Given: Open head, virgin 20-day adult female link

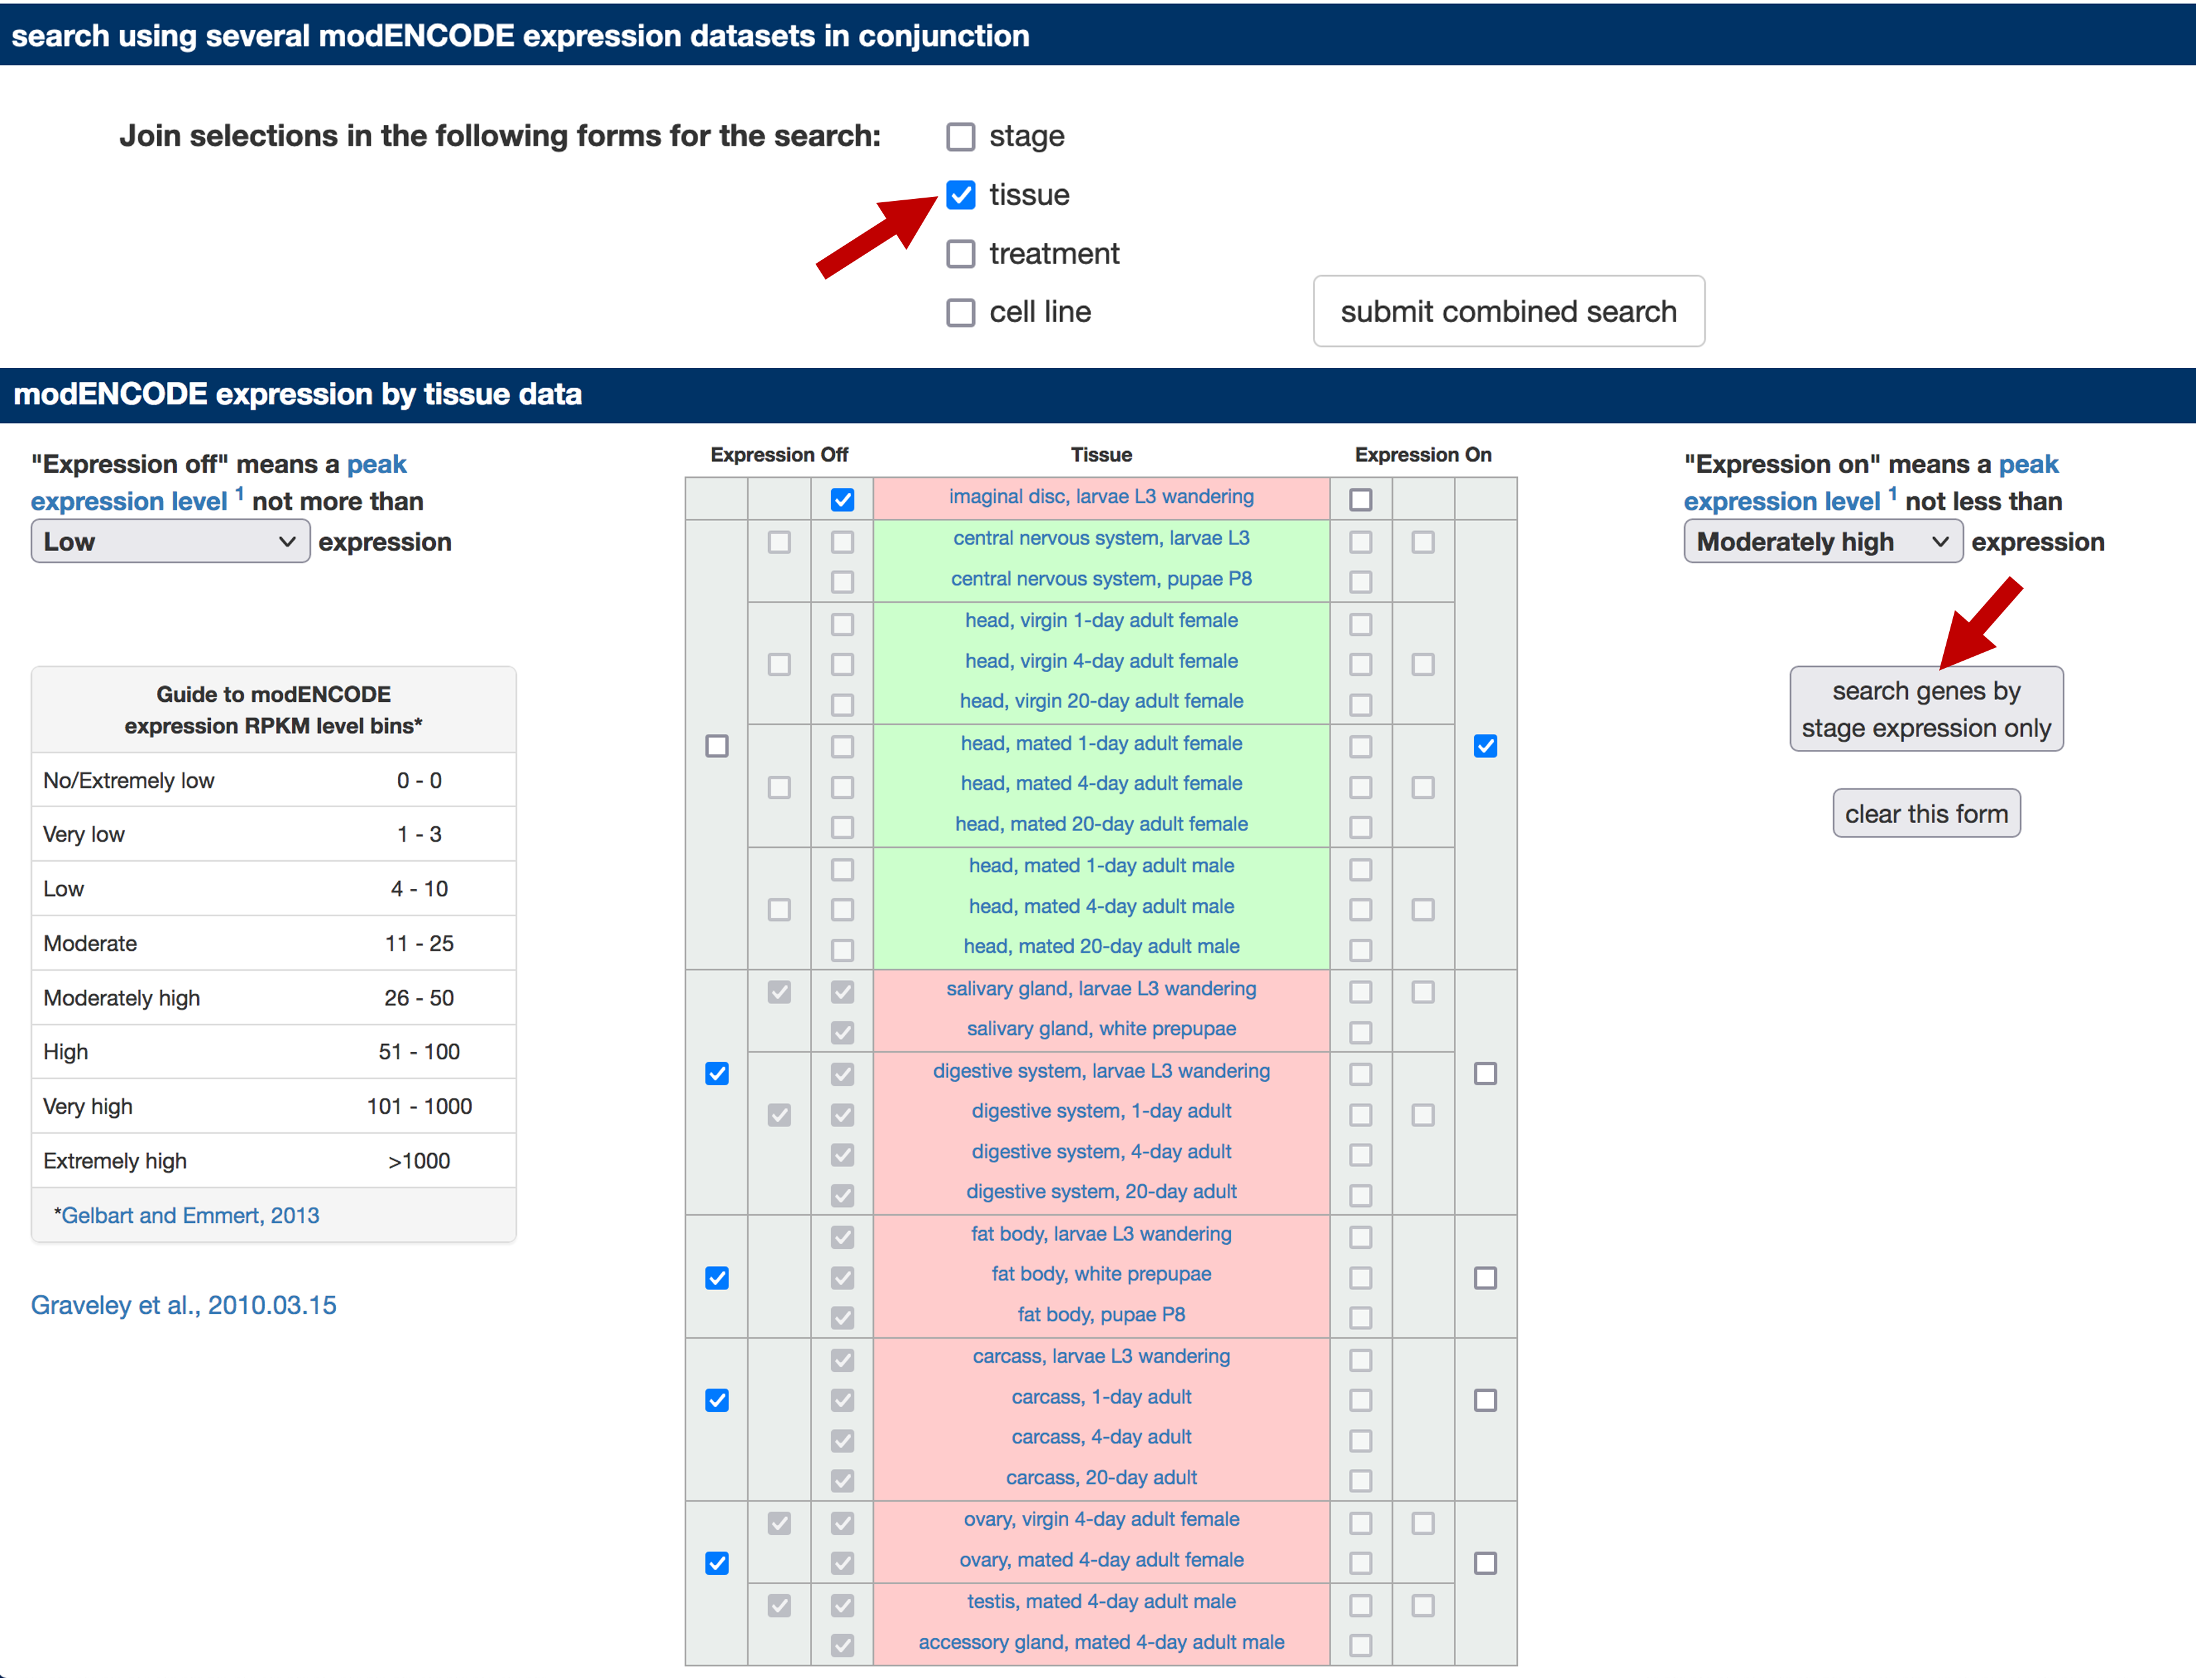Looking at the screenshot, I should tap(1101, 701).
